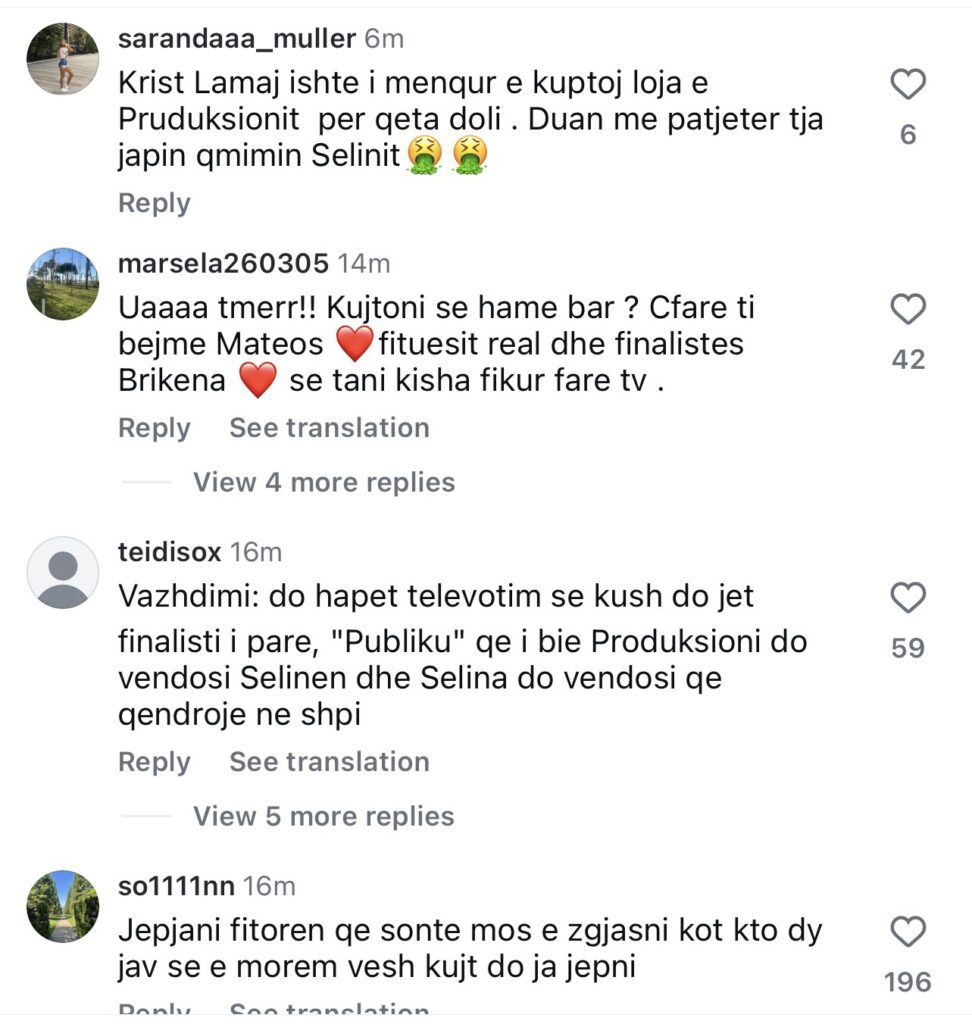Expand View 5 more replies
This screenshot has width=972, height=1024.
click(x=324, y=816)
